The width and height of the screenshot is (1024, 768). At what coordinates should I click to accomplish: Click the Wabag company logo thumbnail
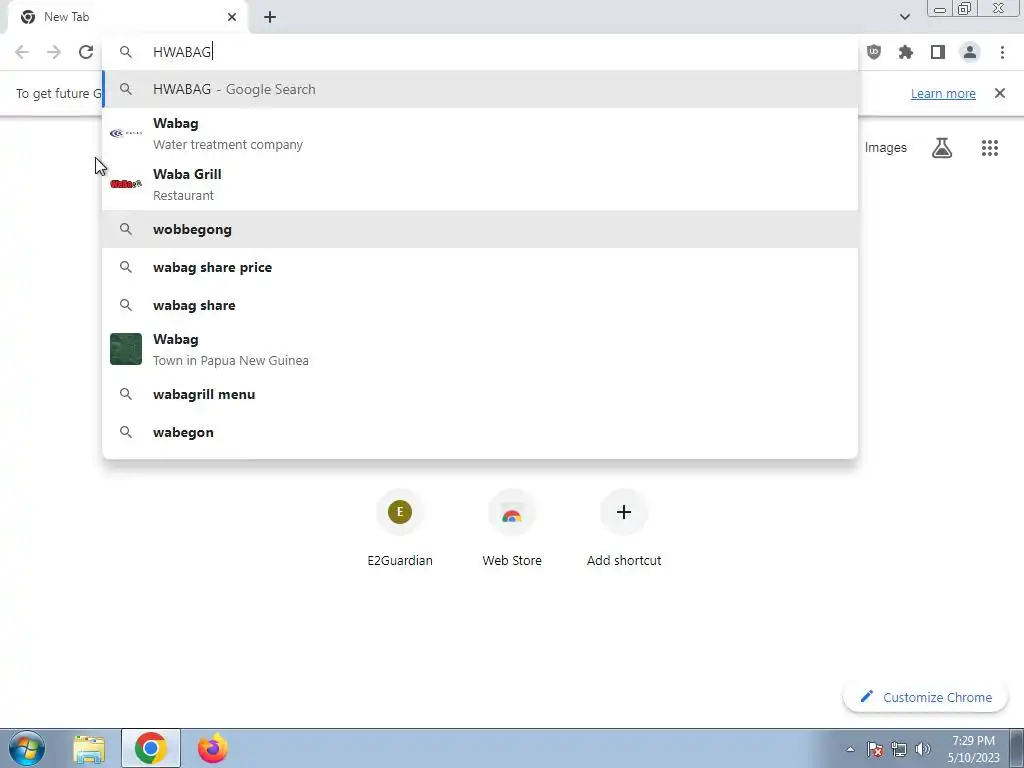point(125,133)
